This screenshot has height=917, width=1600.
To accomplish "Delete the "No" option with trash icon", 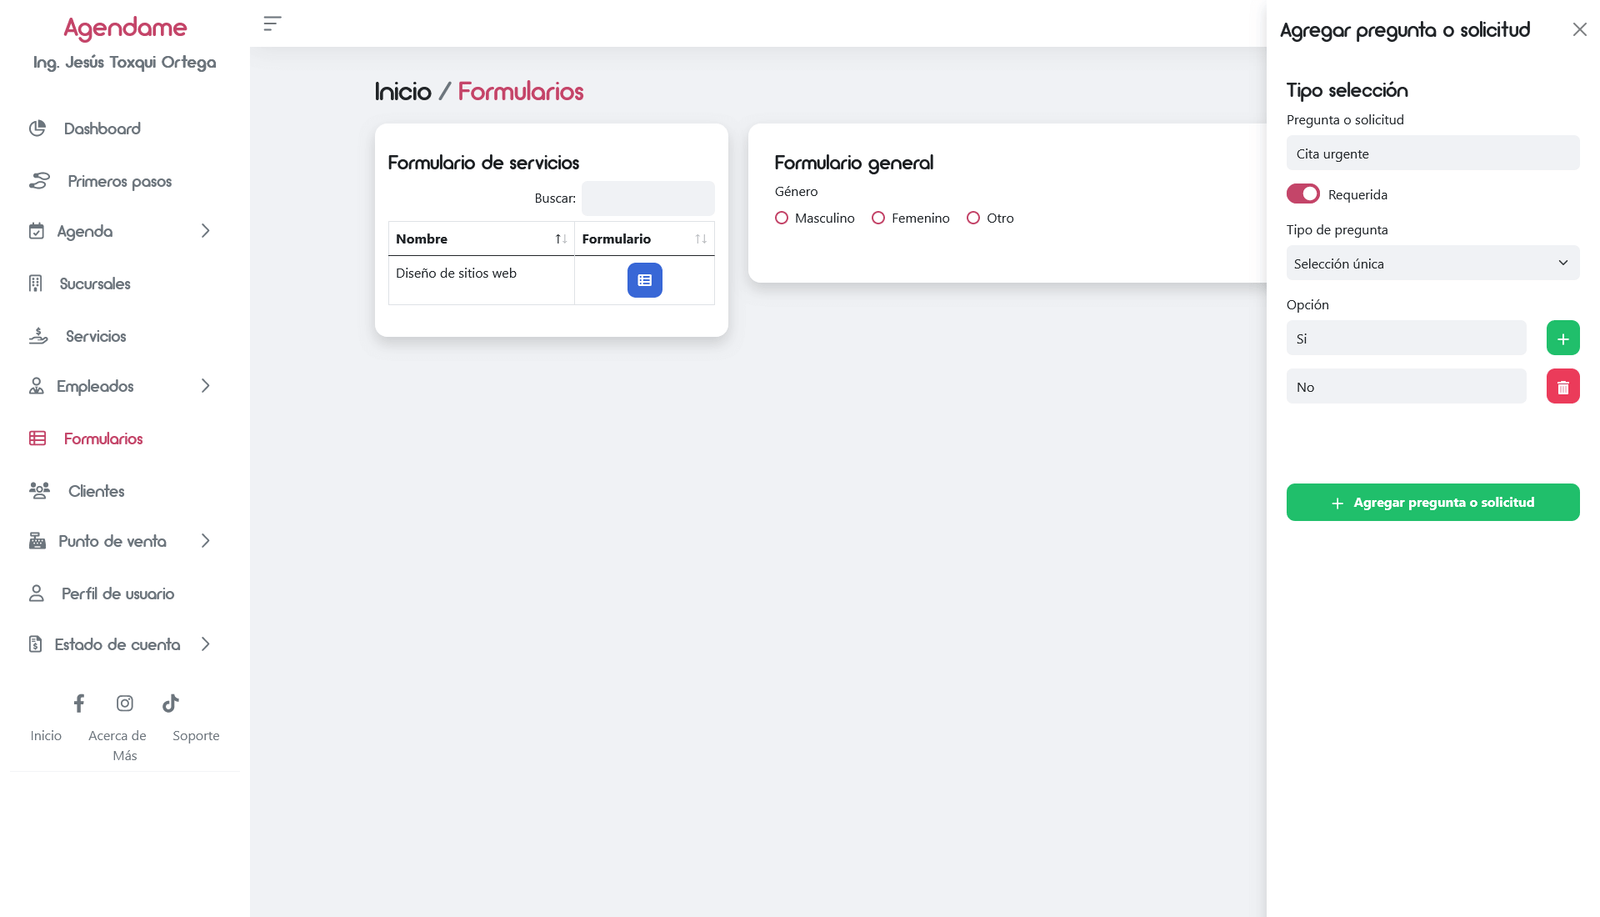I will pyautogui.click(x=1562, y=387).
